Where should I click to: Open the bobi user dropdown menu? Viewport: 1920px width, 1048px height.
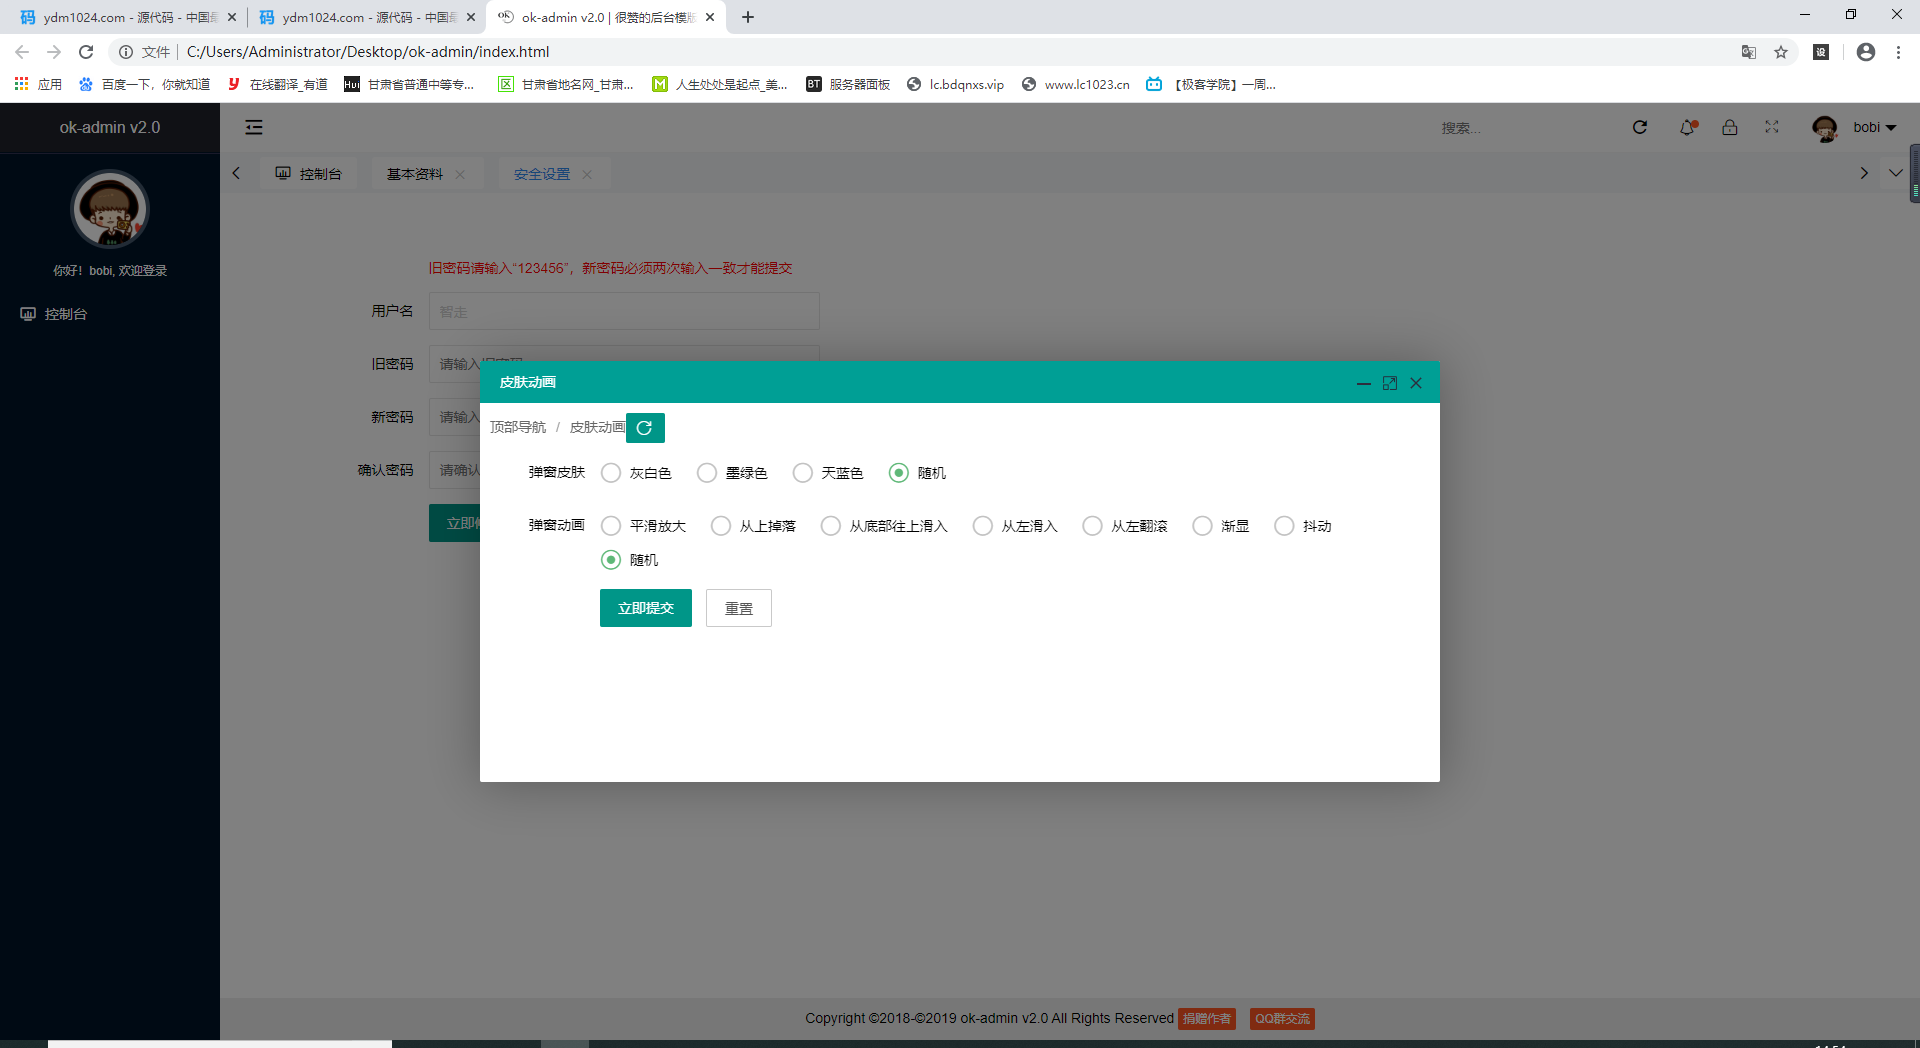(1865, 127)
